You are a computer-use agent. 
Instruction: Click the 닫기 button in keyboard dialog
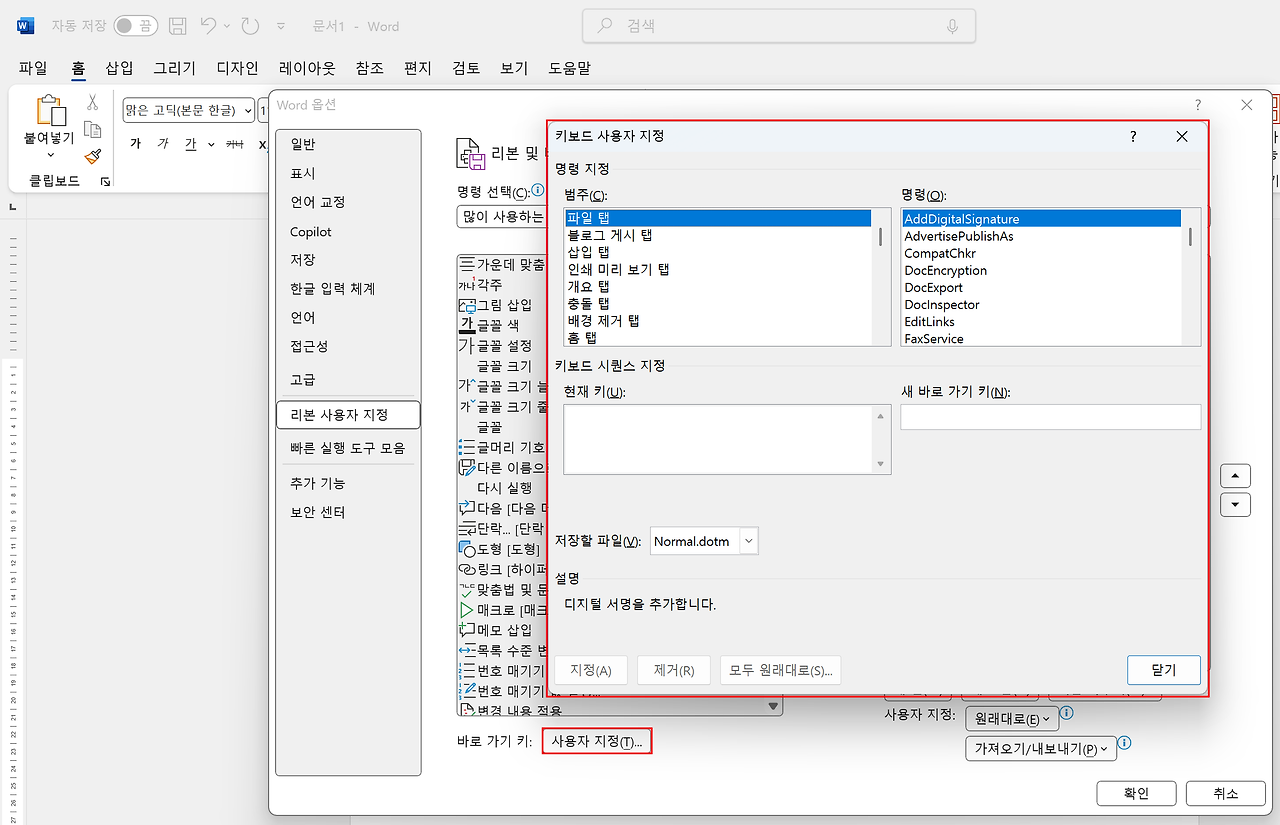pos(1163,670)
